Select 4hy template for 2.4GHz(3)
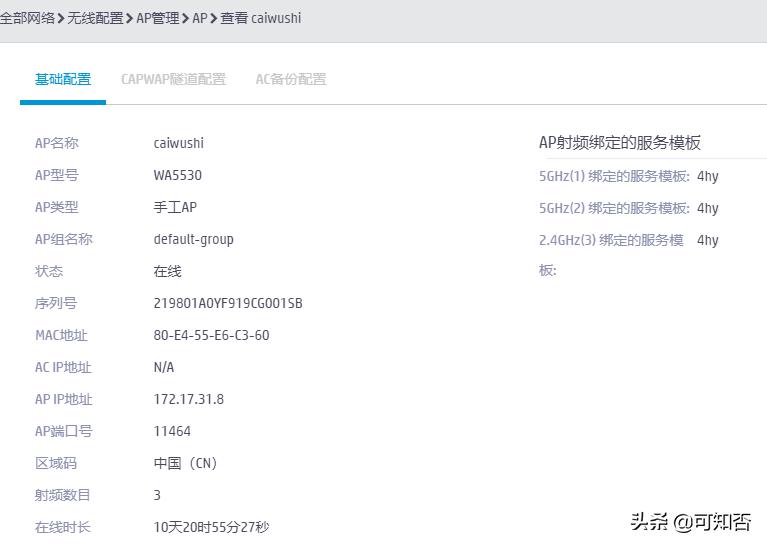767x547 pixels. coord(708,240)
